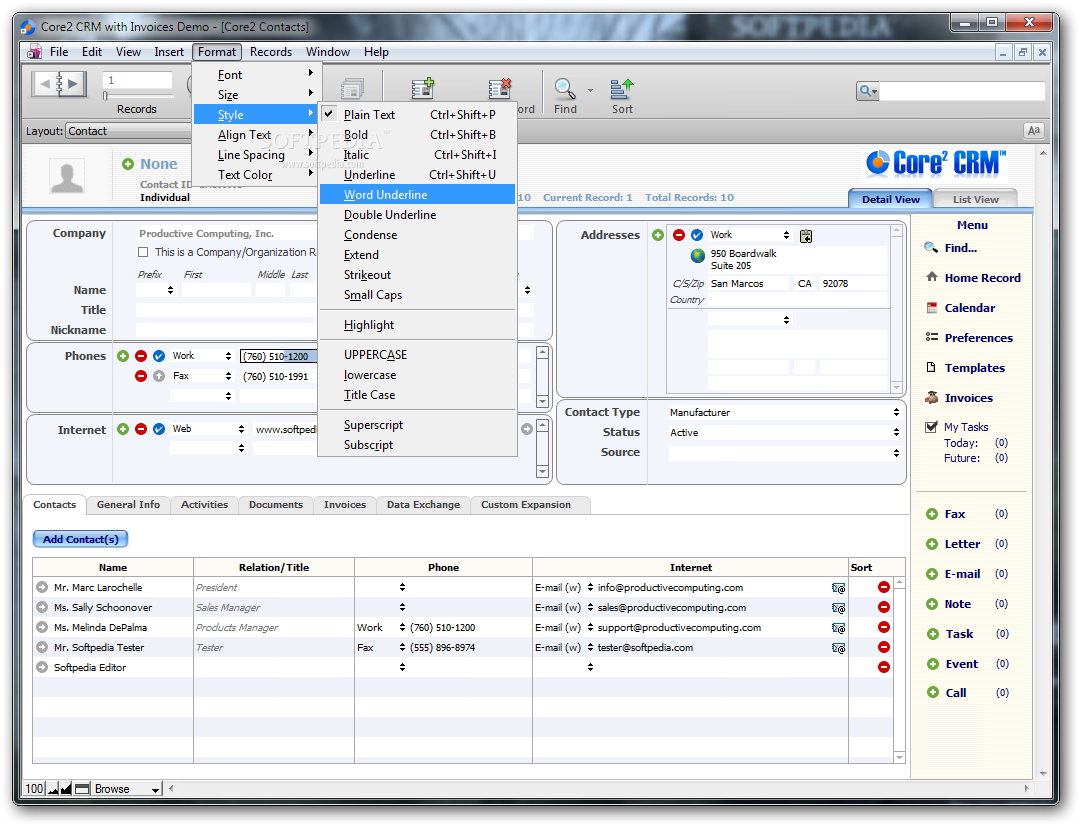Click the contact photo placeholder
The image size is (1080, 826).
67,178
